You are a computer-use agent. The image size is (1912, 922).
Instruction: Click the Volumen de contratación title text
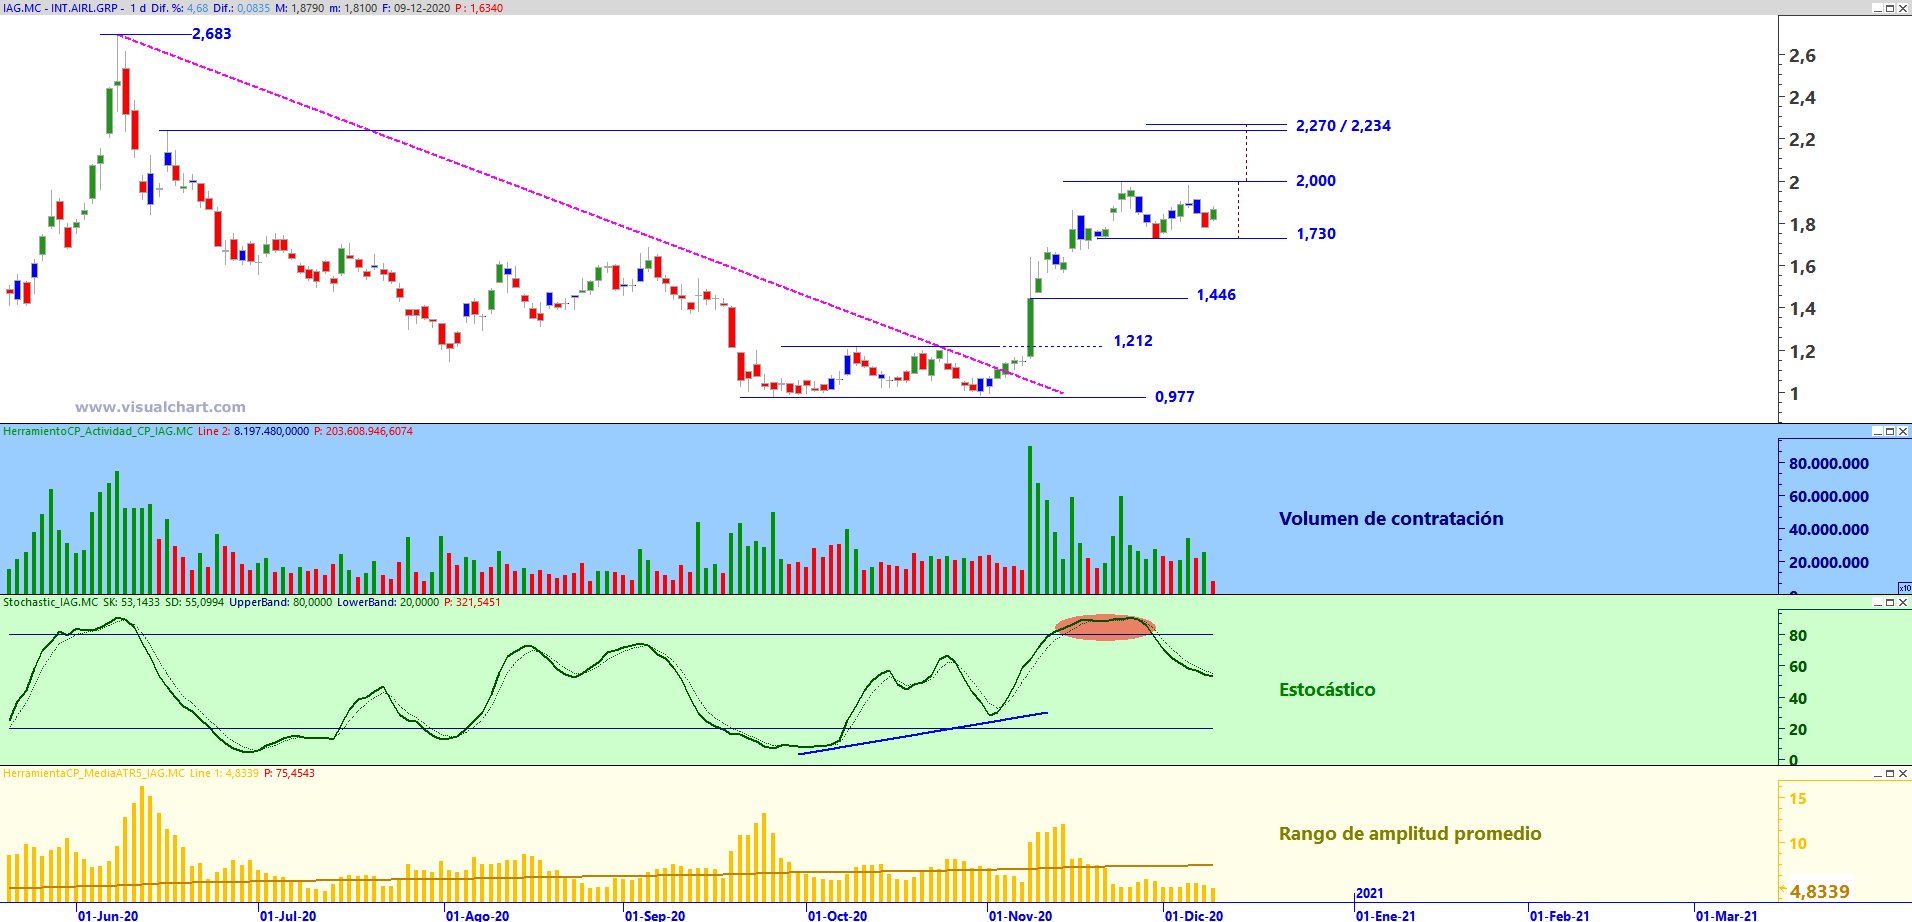click(1391, 518)
